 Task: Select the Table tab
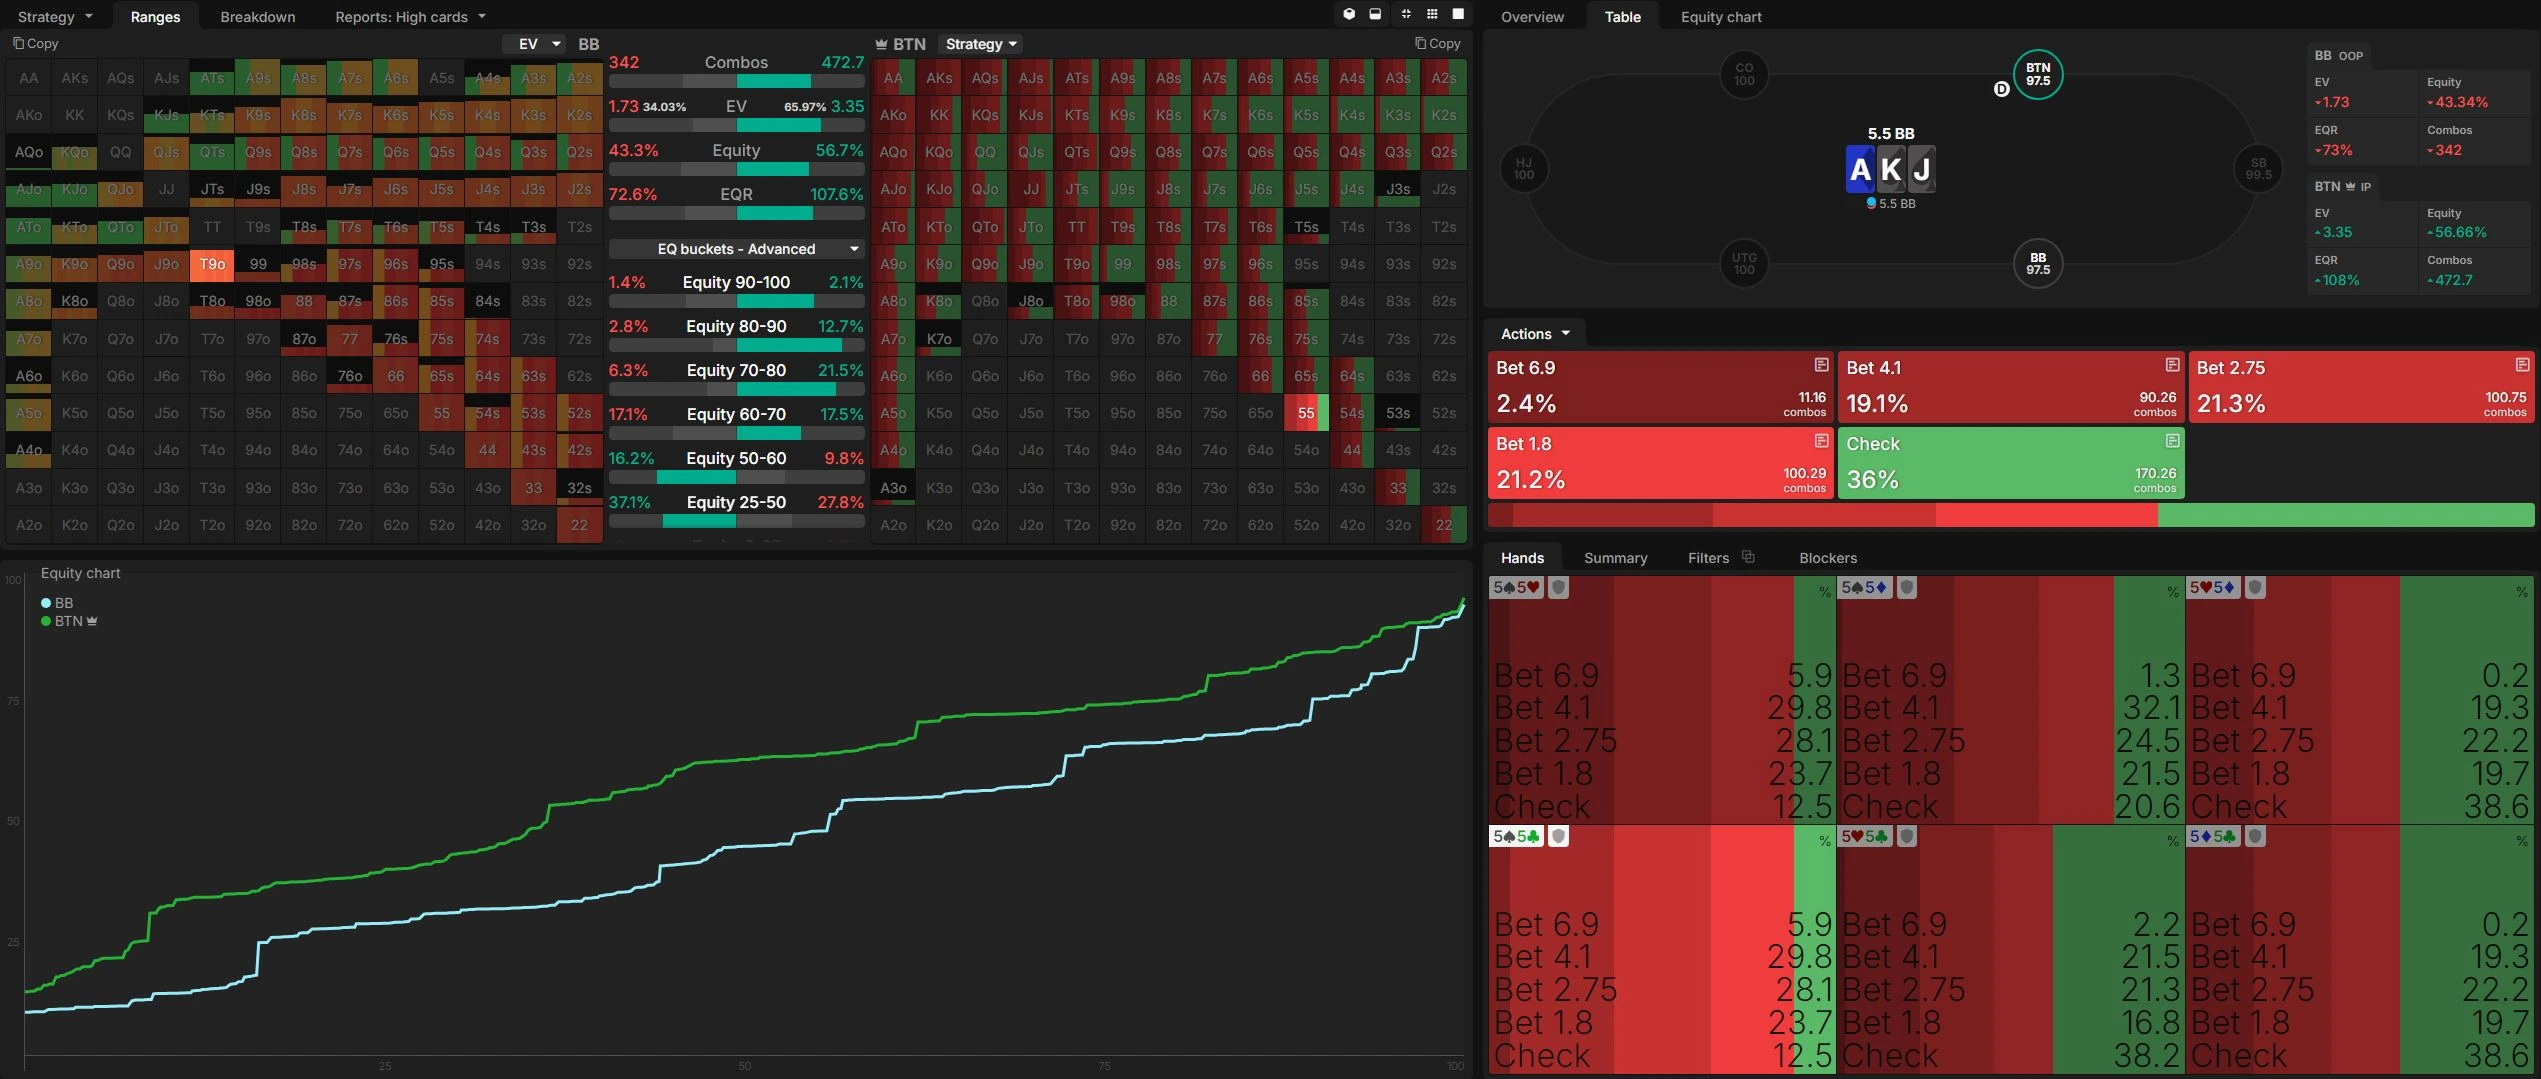1622,16
